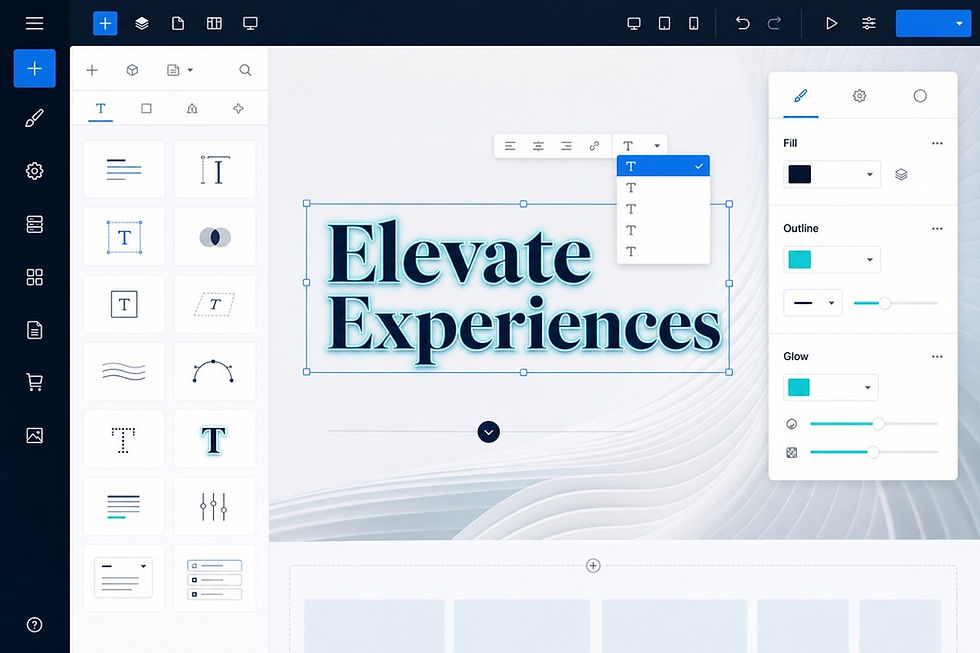980x653 pixels.
Task: Open the blue publish dropdown button
Action: pyautogui.click(x=933, y=24)
